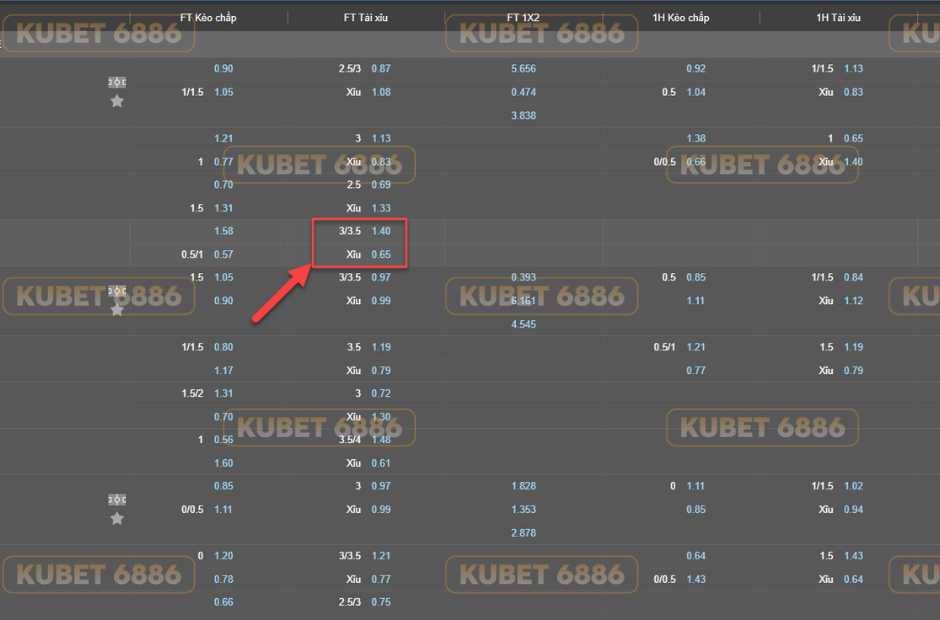The width and height of the screenshot is (940, 620).
Task: Select FT handicap 0 odds 1.20
Action: pyautogui.click(x=224, y=556)
